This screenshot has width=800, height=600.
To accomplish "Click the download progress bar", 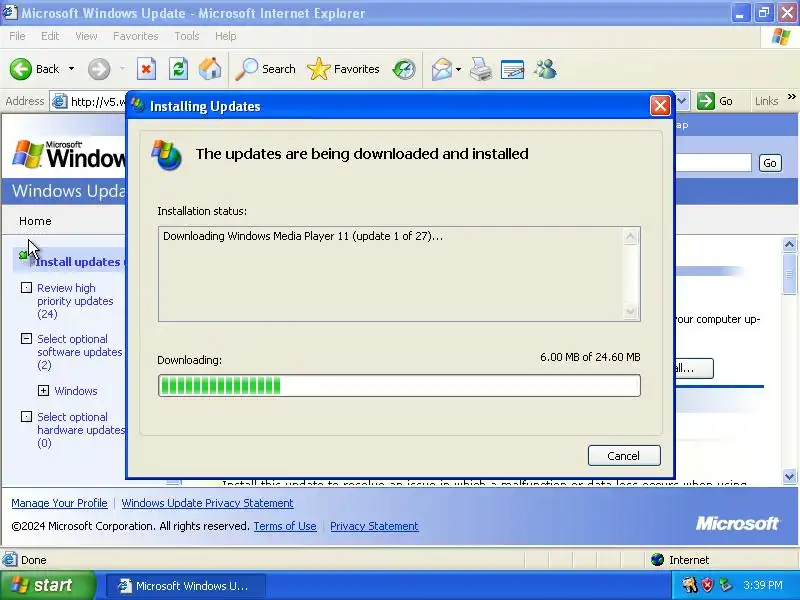I will pyautogui.click(x=399, y=385).
